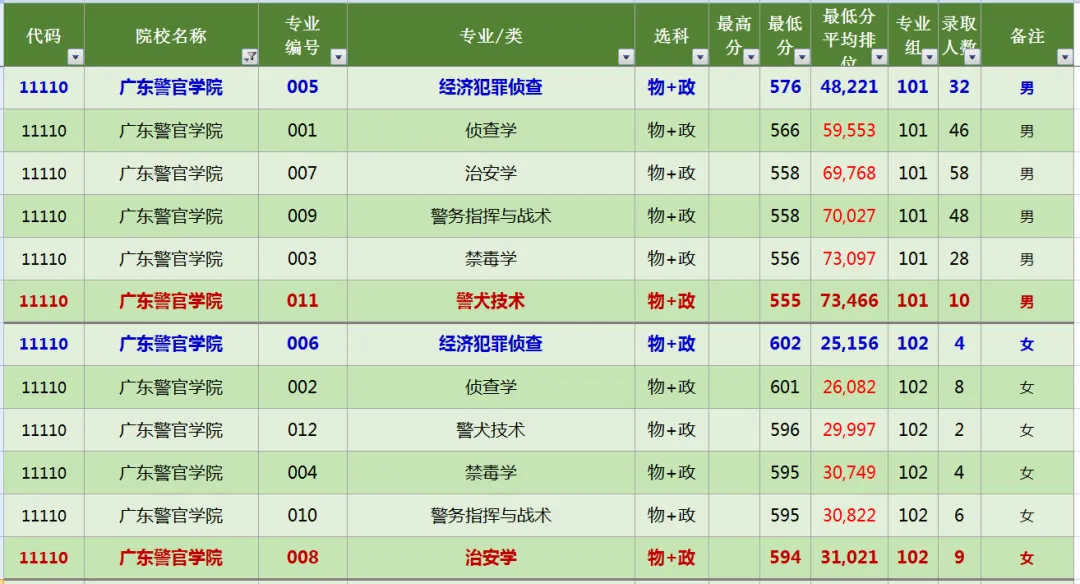Viewport: 1080px width, 584px height.
Task: Click minimum score cell 555
Action: click(785, 301)
